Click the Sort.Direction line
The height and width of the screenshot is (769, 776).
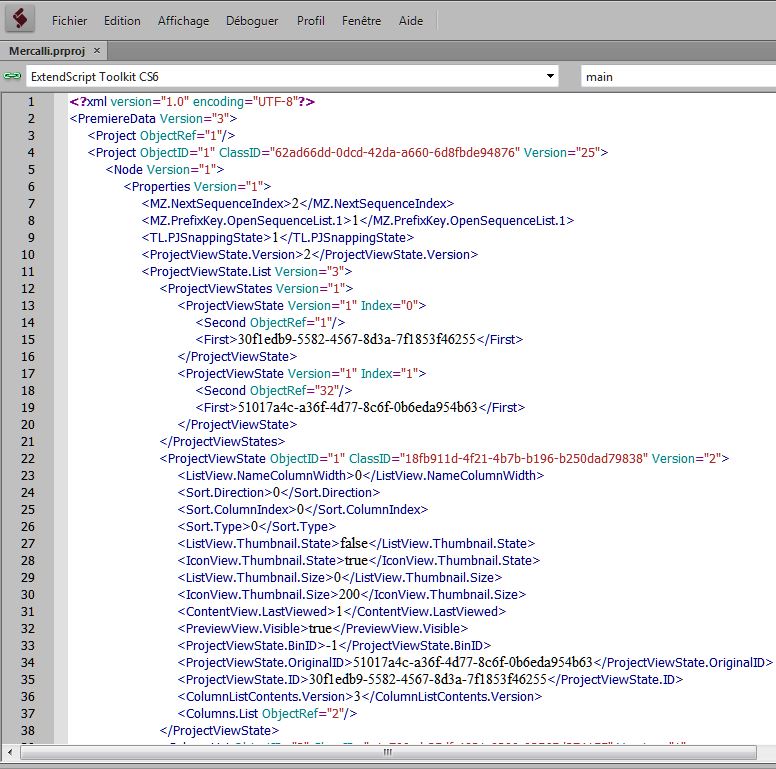click(279, 492)
